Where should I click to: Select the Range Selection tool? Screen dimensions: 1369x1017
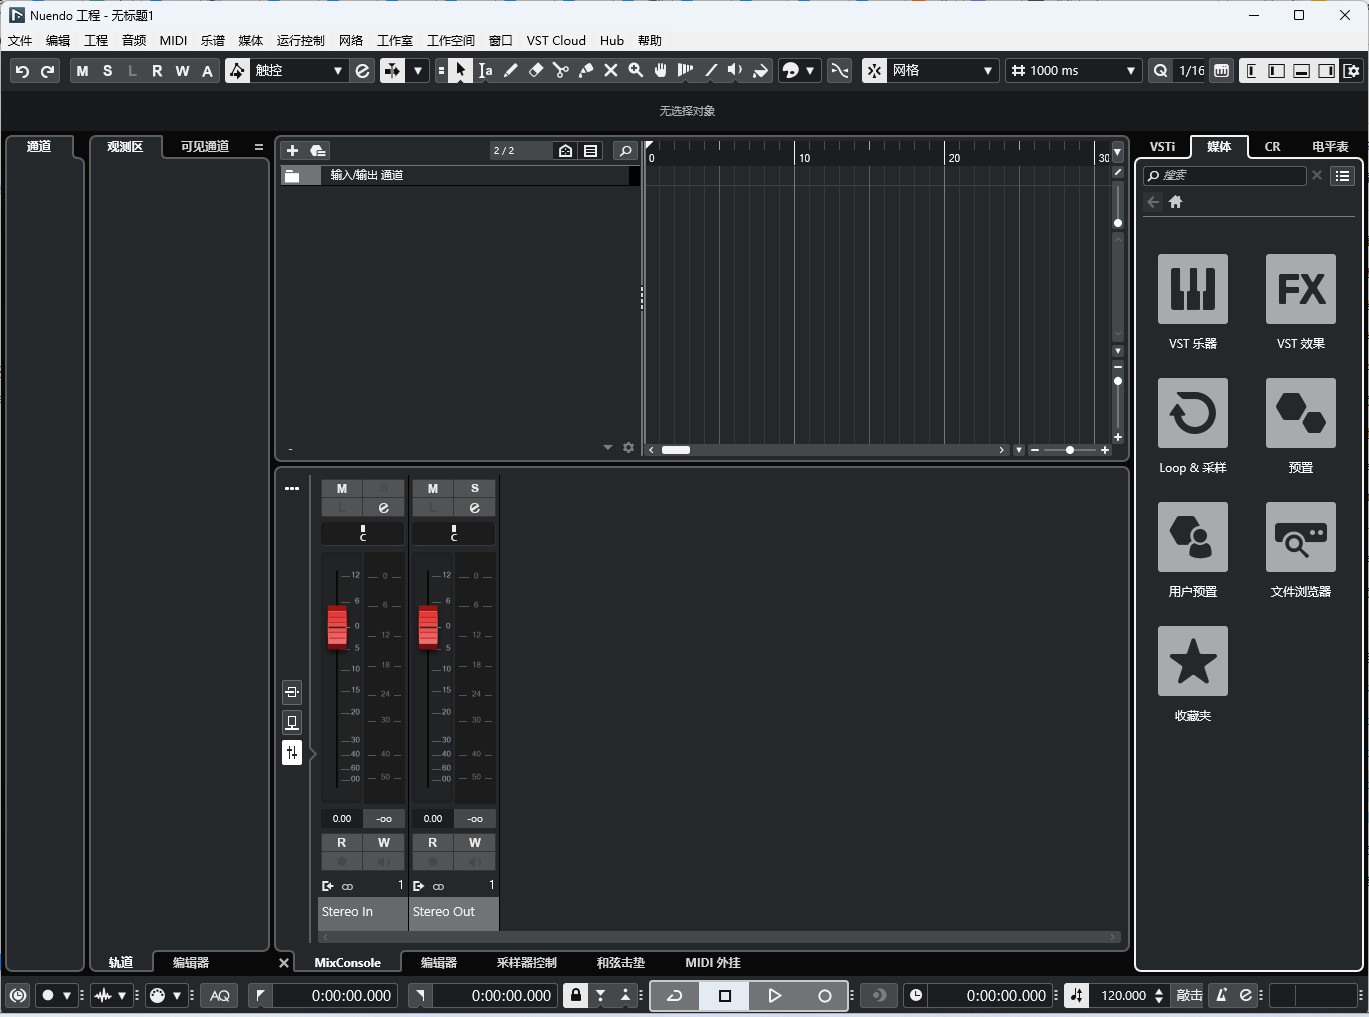click(x=485, y=70)
